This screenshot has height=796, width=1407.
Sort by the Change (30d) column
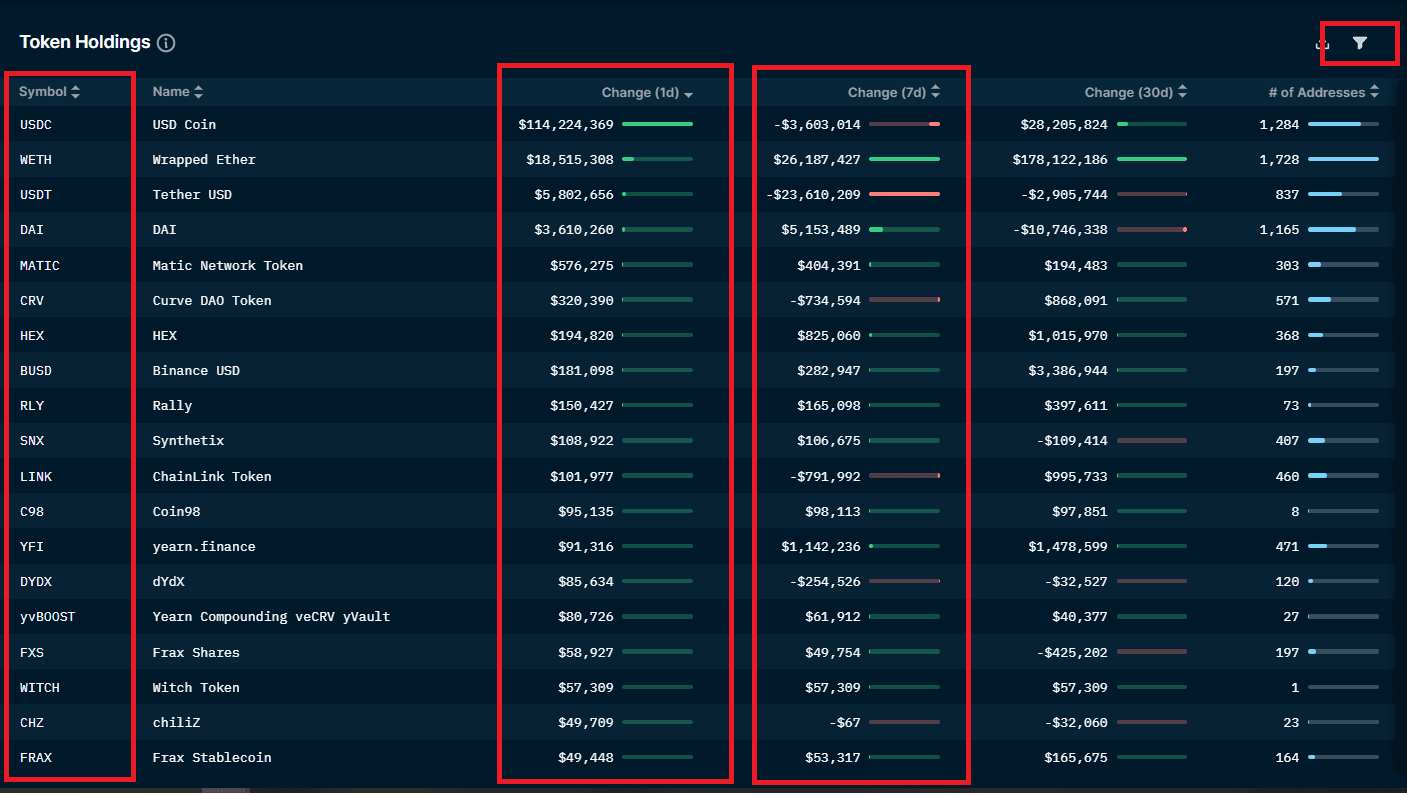click(x=1136, y=92)
